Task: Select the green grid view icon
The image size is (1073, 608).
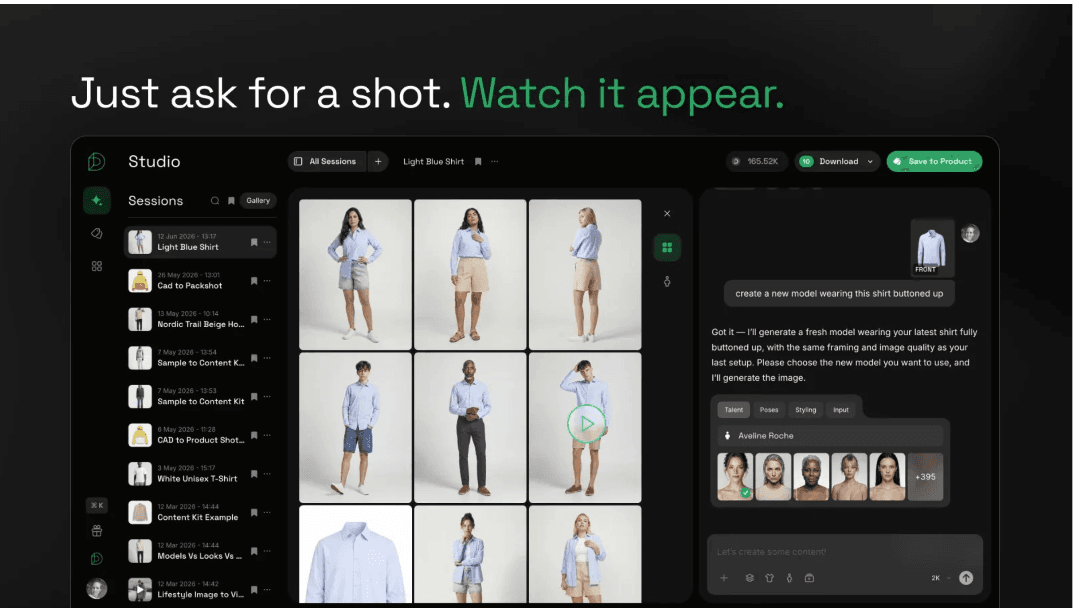Action: [x=667, y=247]
